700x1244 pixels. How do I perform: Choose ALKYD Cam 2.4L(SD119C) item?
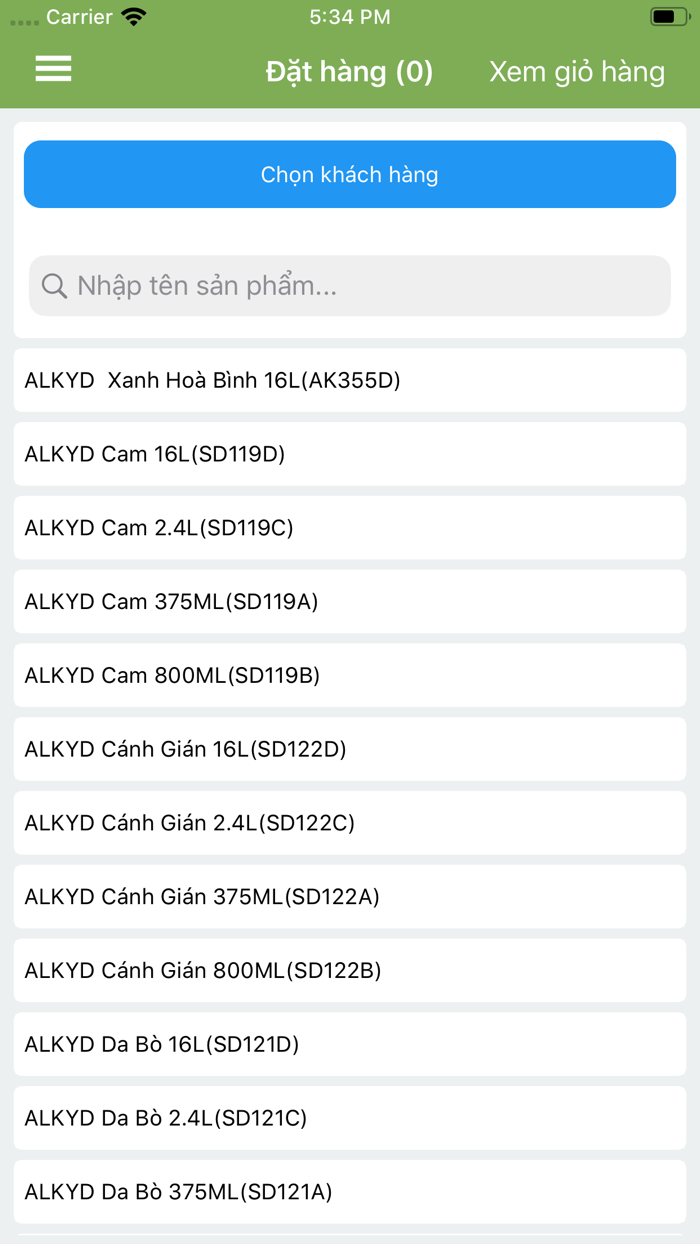pyautogui.click(x=349, y=528)
